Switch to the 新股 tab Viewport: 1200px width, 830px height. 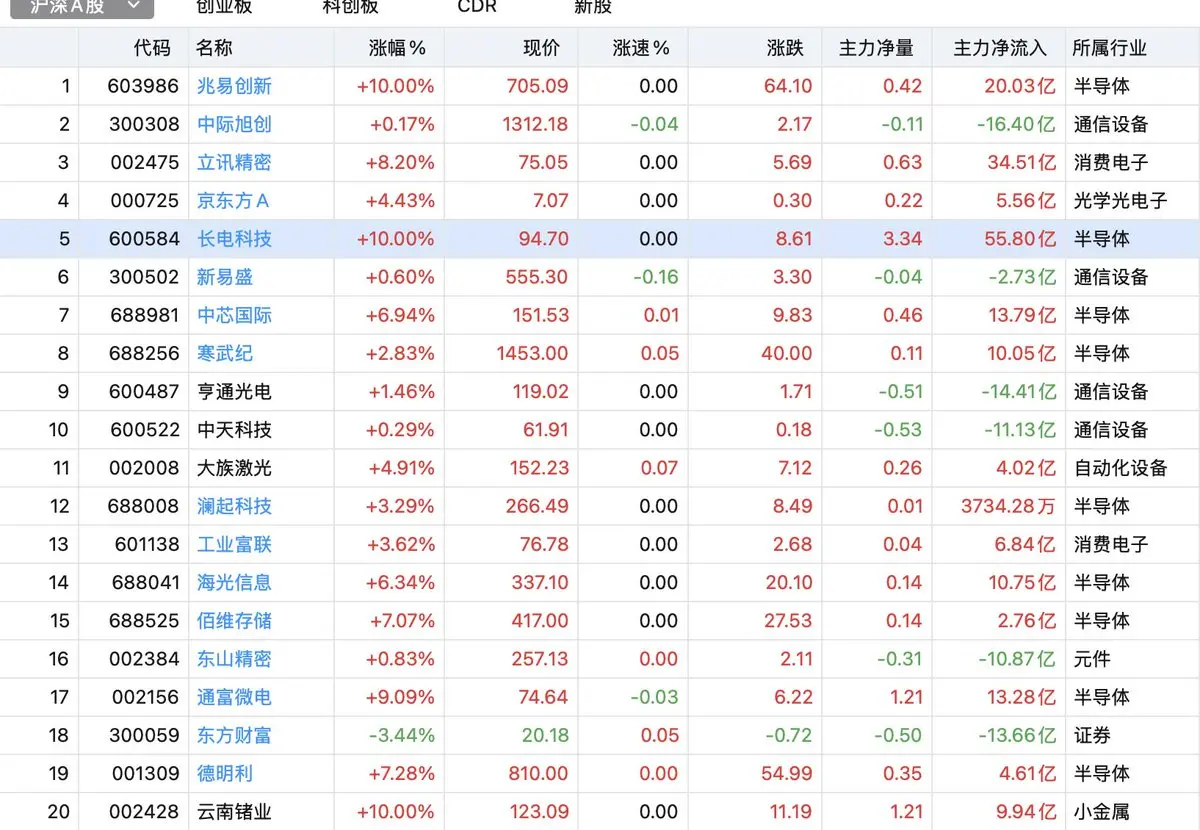pyautogui.click(x=593, y=7)
